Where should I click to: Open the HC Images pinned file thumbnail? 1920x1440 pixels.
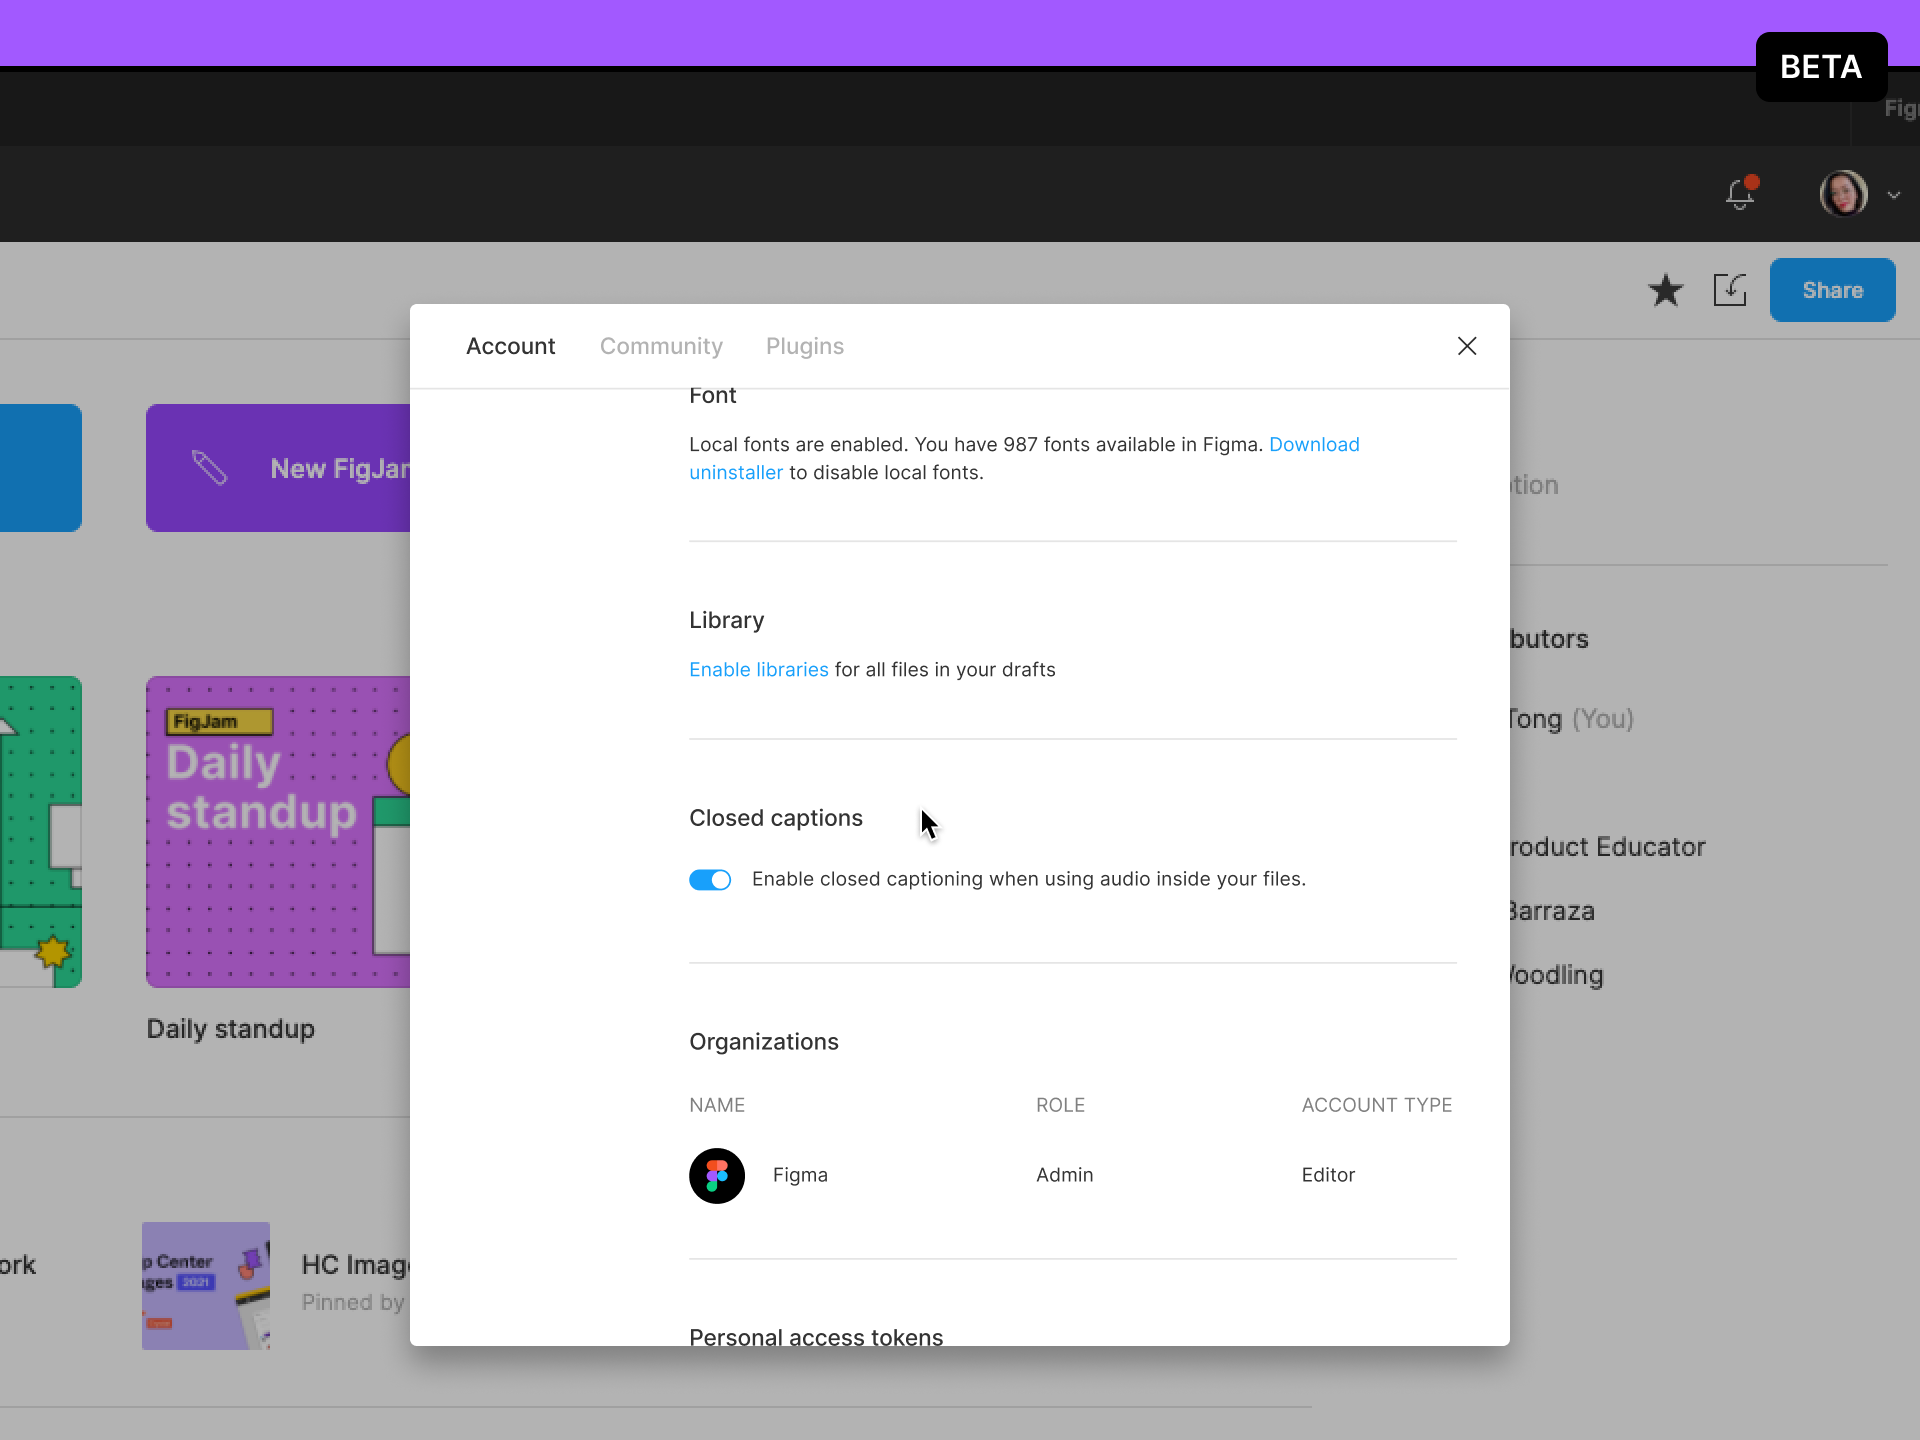click(x=205, y=1286)
